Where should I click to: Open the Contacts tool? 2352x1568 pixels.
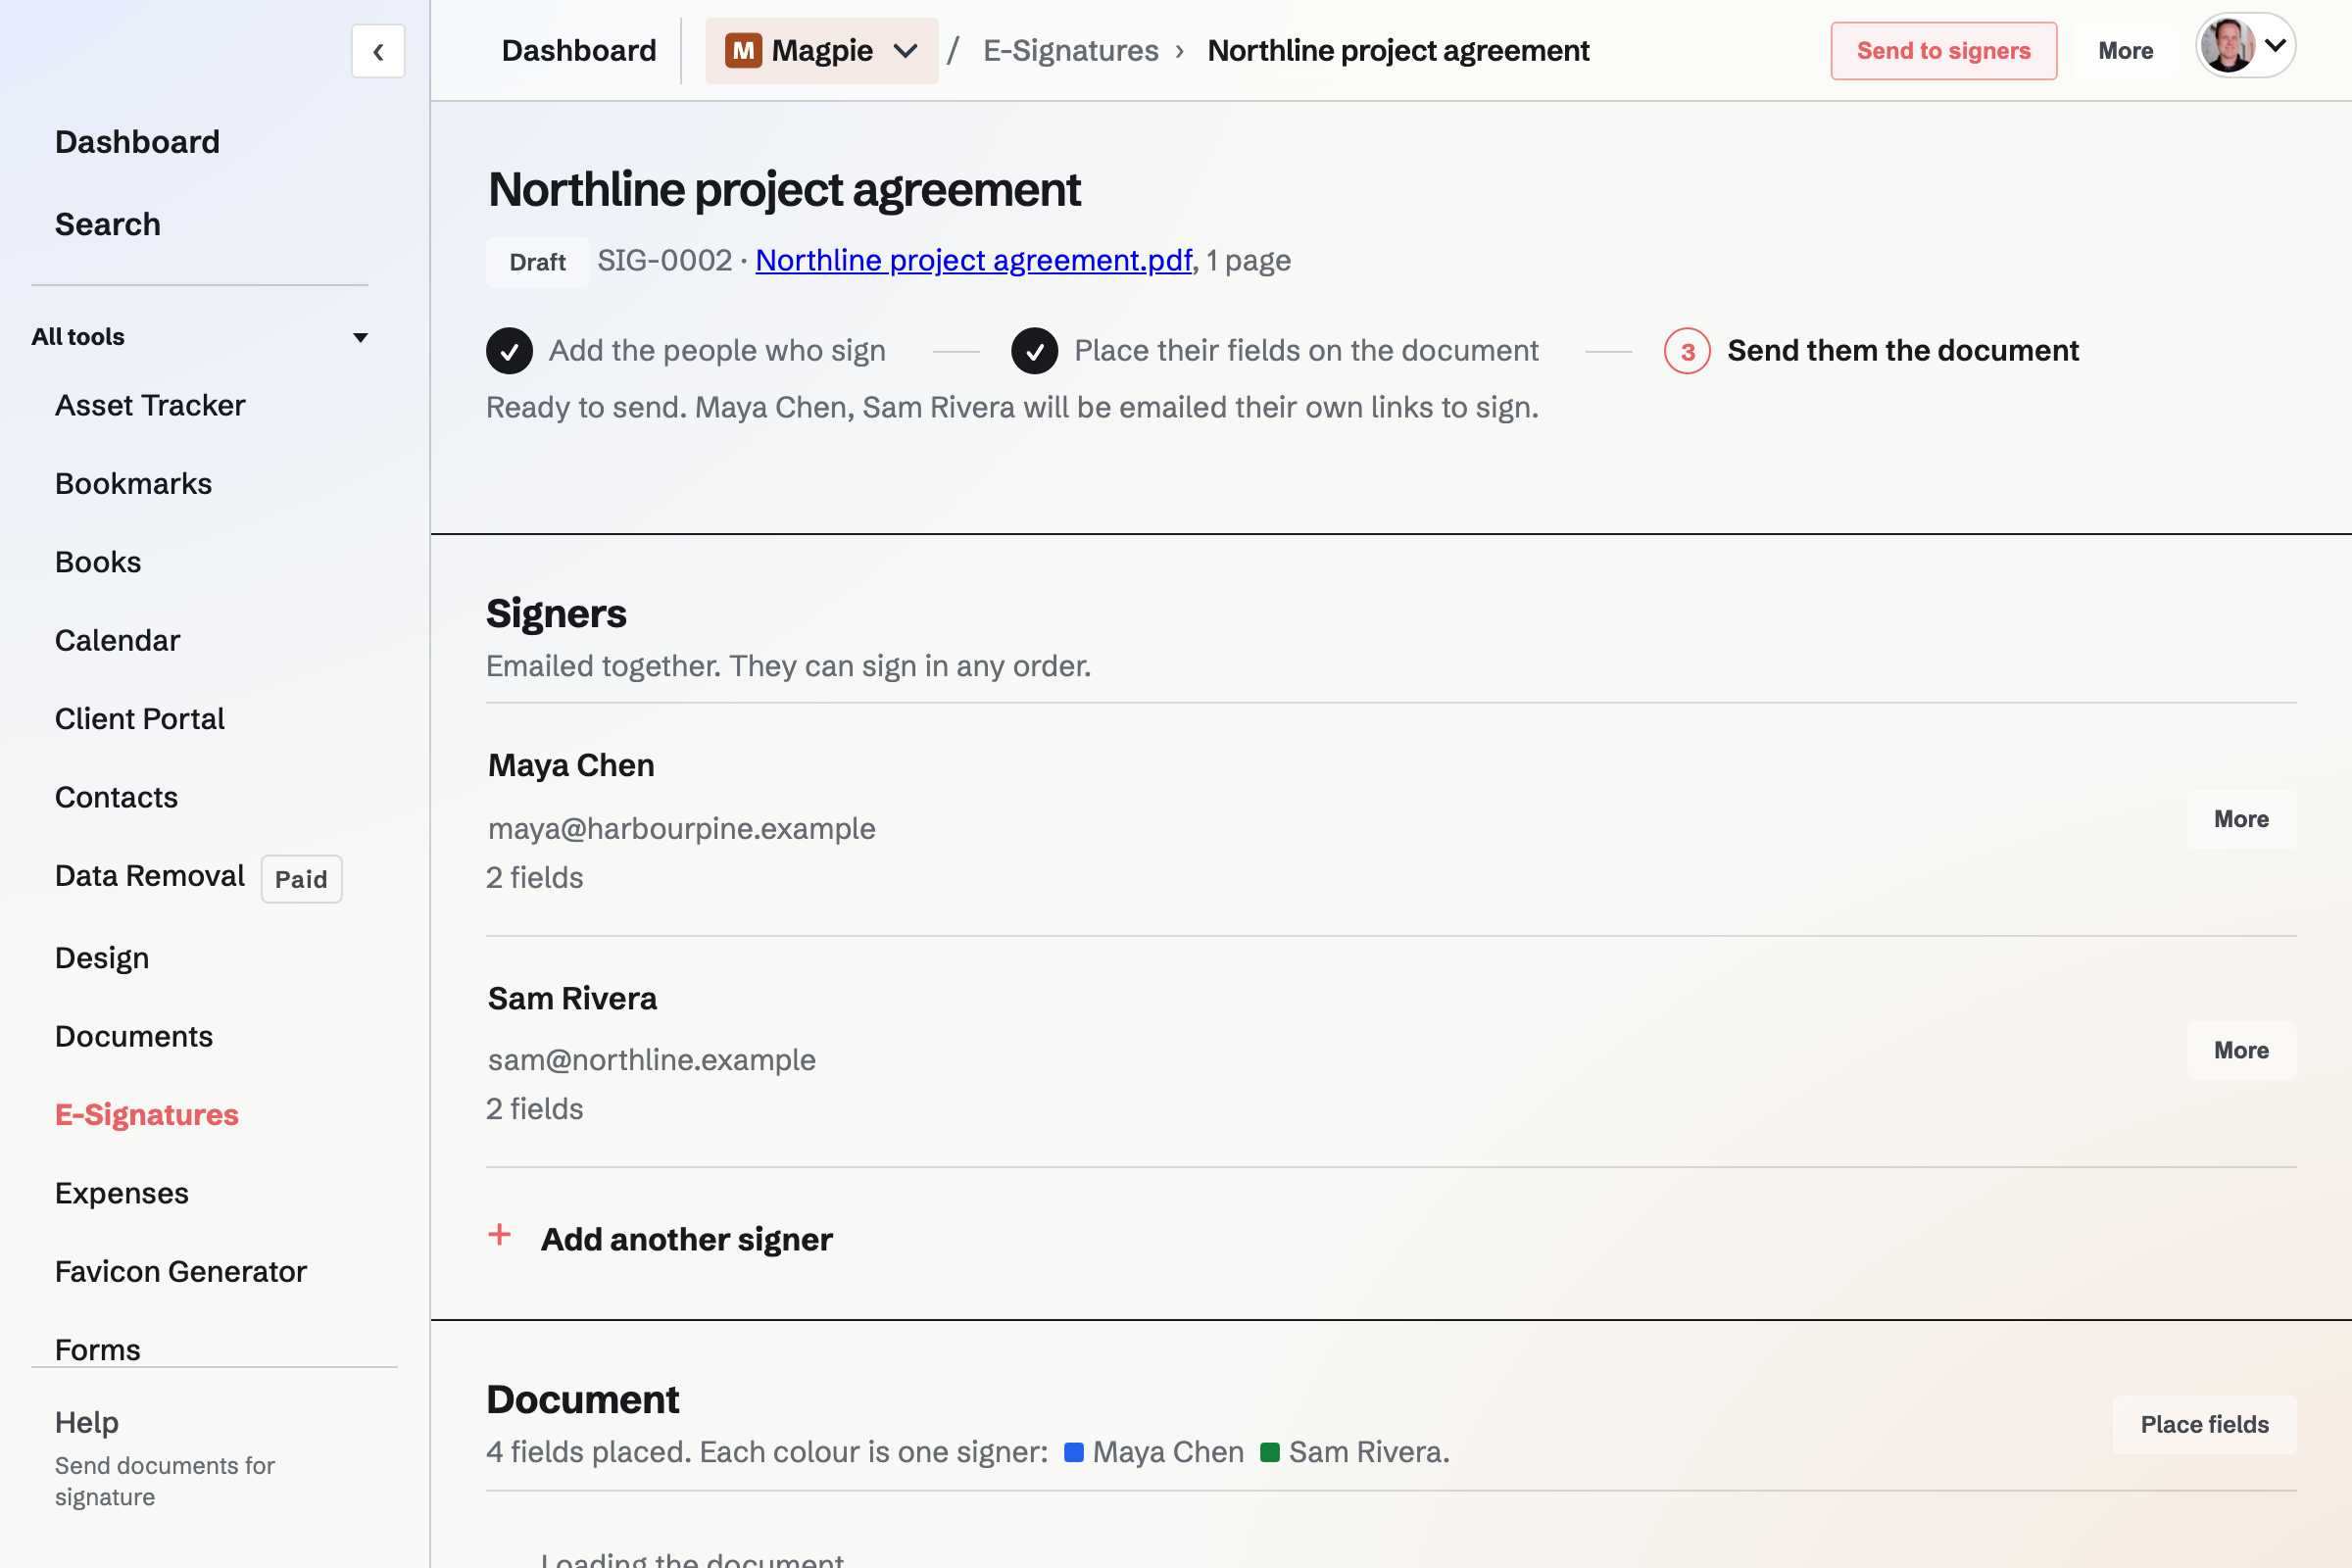point(116,797)
